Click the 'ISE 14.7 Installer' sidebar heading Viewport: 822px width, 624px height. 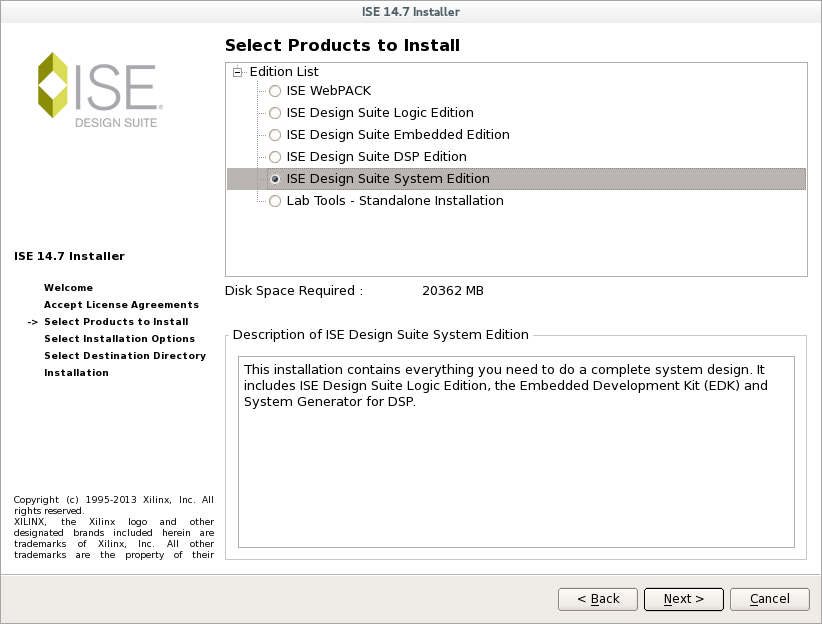(x=69, y=256)
